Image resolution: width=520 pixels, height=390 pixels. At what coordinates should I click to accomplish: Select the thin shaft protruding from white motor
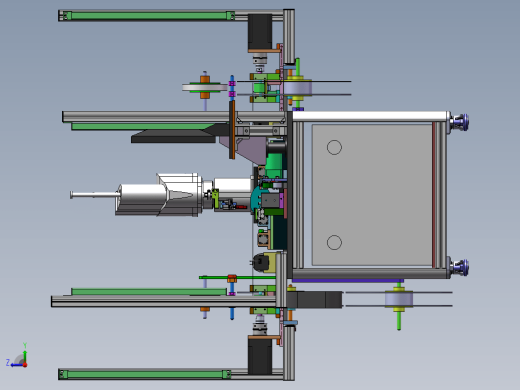(x=94, y=195)
